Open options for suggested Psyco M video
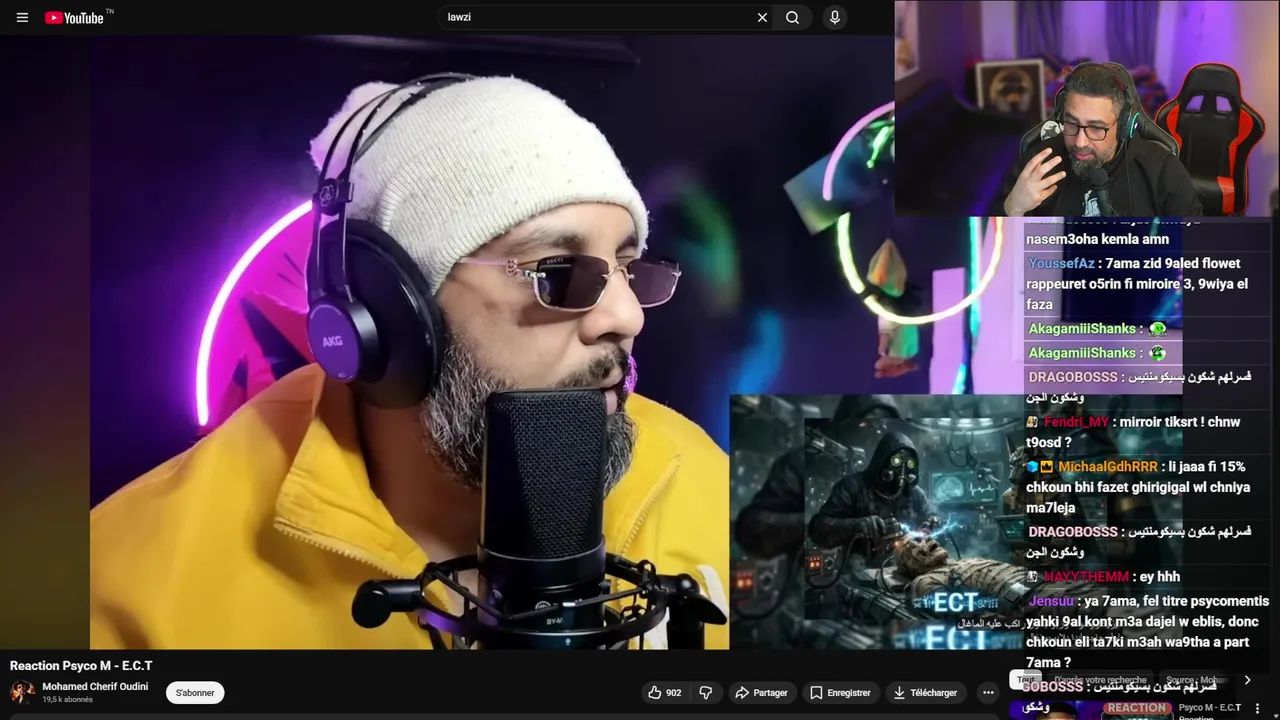This screenshot has height=720, width=1280. pos(1257,709)
